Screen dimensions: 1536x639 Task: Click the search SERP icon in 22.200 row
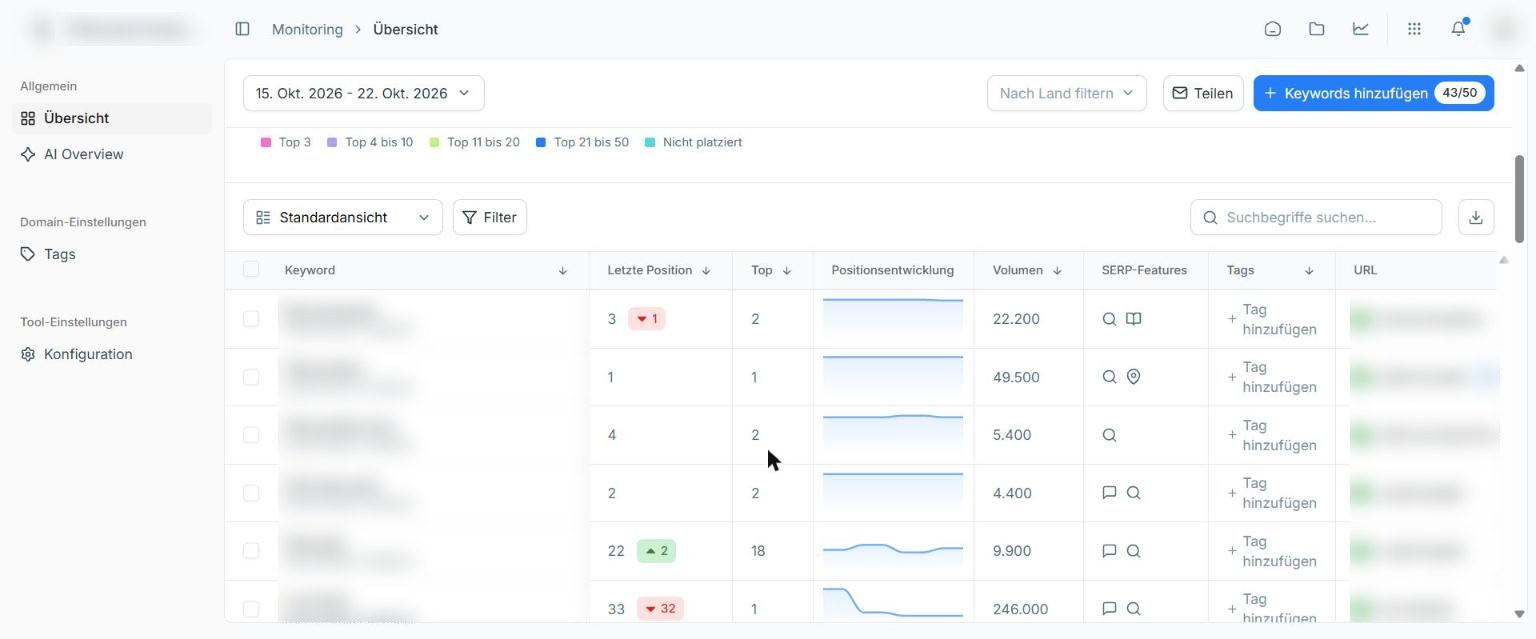(x=1109, y=319)
